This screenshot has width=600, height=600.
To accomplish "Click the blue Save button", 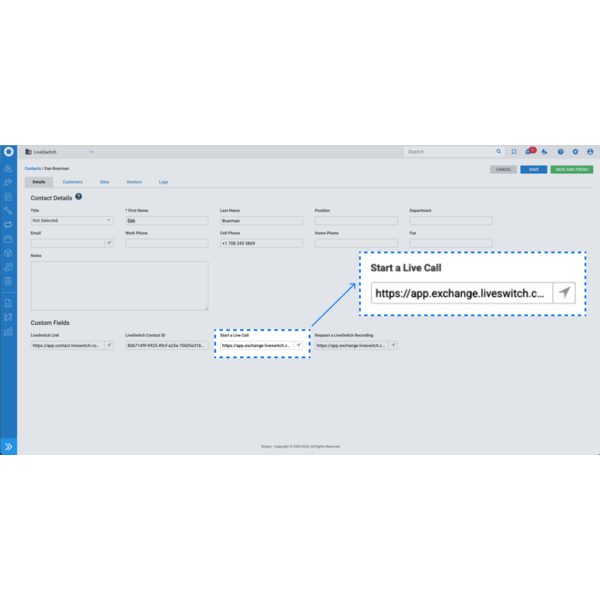I will coord(533,169).
